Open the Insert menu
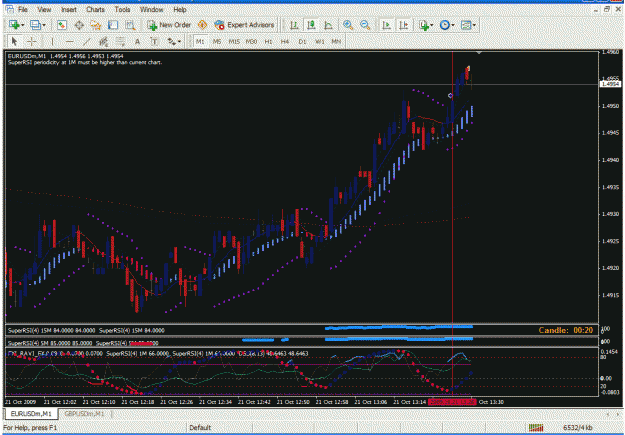Screen dimensions: 625x435 (x=69, y=9)
